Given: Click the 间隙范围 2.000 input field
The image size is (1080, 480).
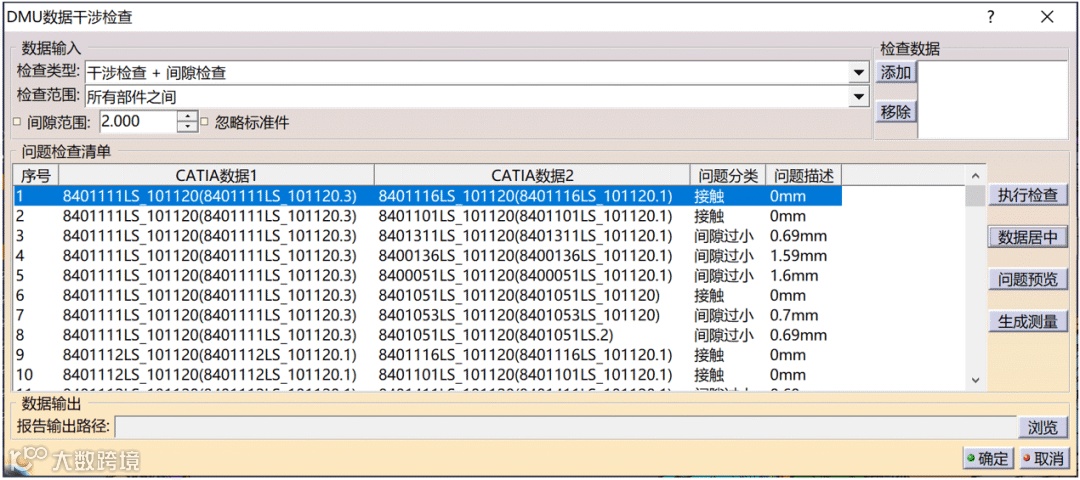Looking at the screenshot, I should [138, 122].
